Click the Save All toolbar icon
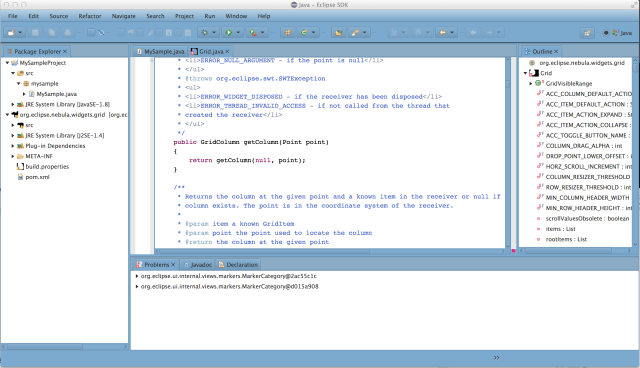The height and width of the screenshot is (368, 640). tap(51, 32)
